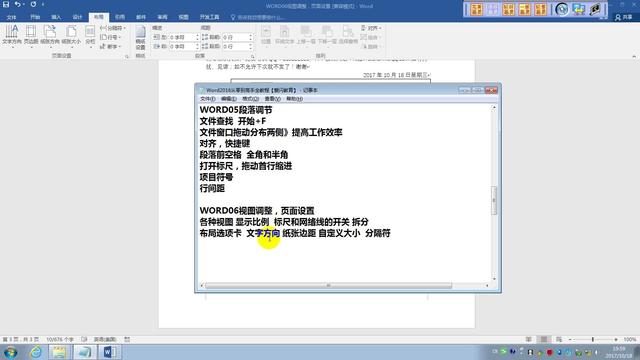Click the Tell me search box

[258, 17]
